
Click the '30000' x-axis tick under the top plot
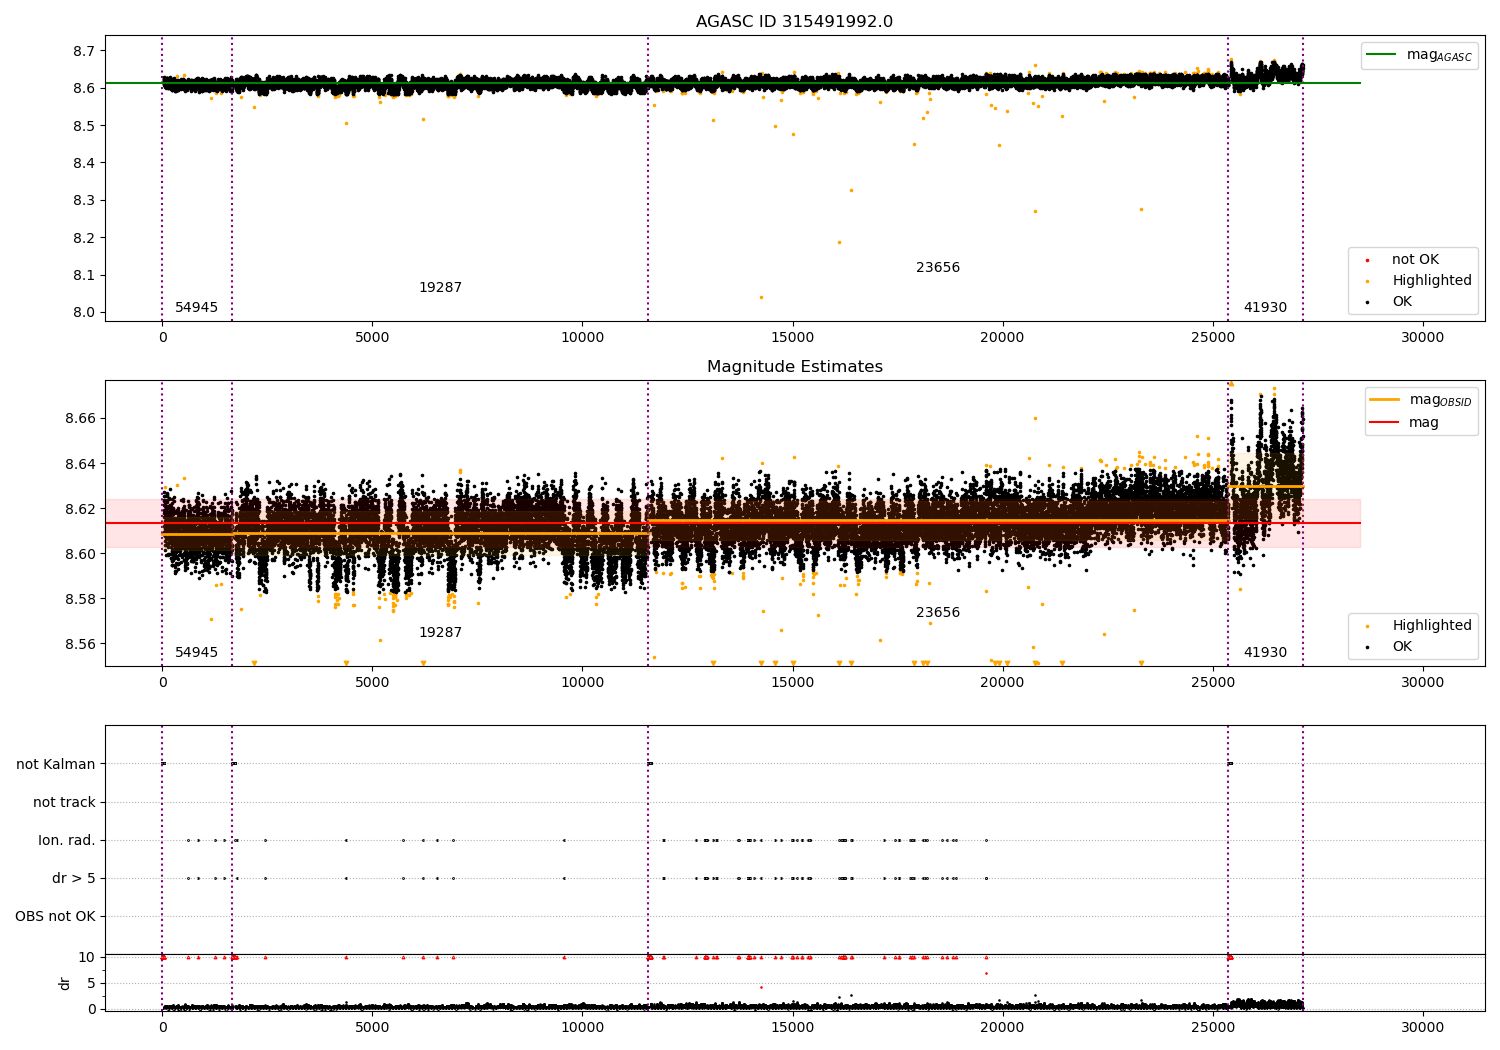point(1422,338)
